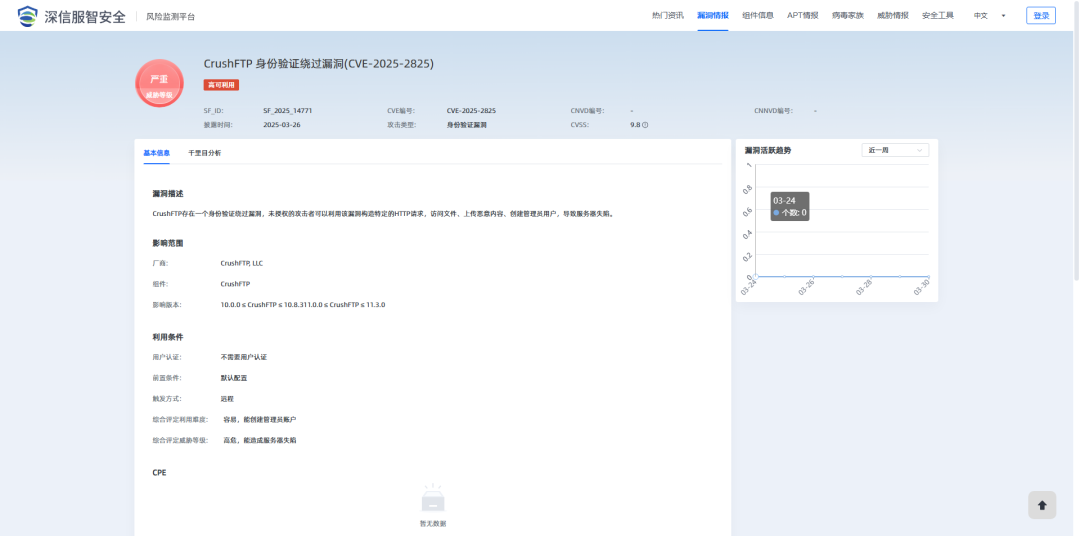This screenshot has height=536, width=1080.
Task: Click the vulnerability title CrushFTP 身份验证绕过漏洞(CVE-2025-2825)
Action: 318,64
